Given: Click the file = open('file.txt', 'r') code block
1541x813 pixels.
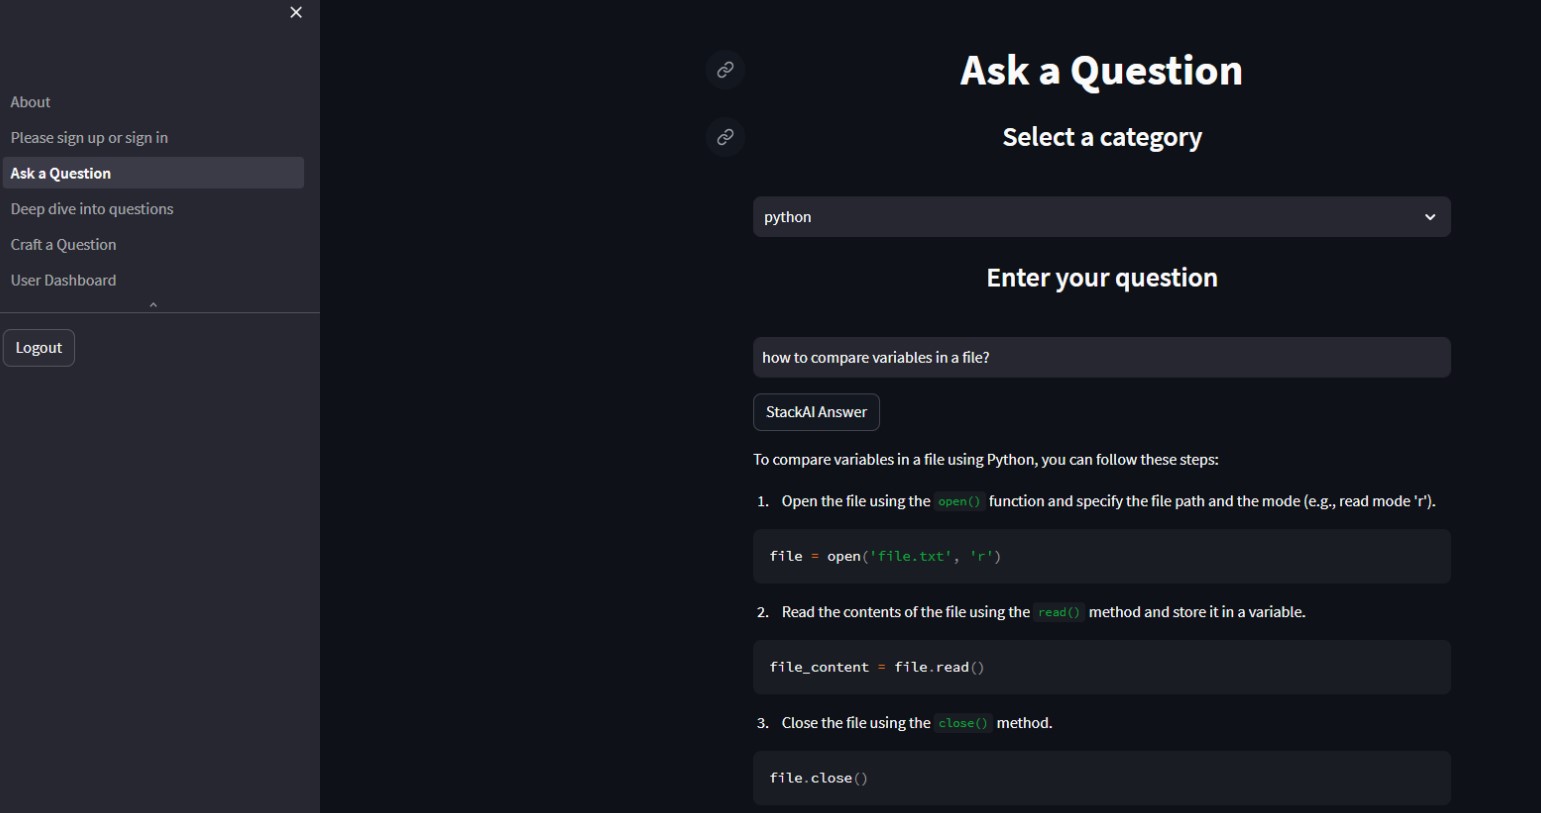Looking at the screenshot, I should click(x=1102, y=556).
